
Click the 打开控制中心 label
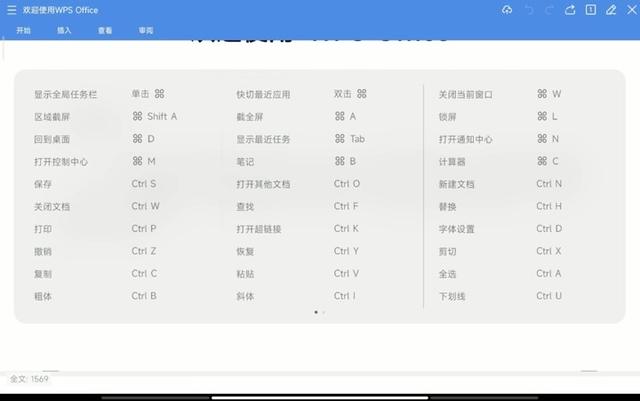61,162
